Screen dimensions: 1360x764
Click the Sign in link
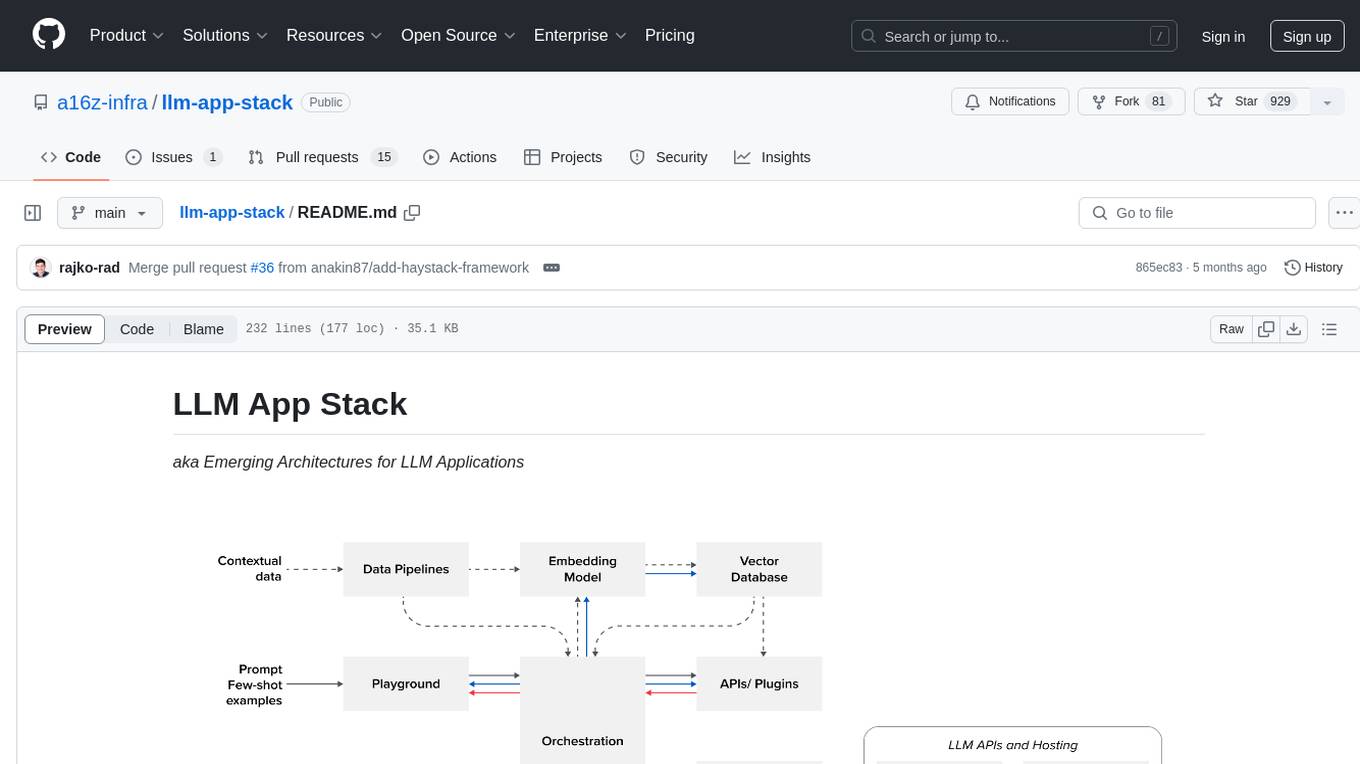click(x=1223, y=36)
